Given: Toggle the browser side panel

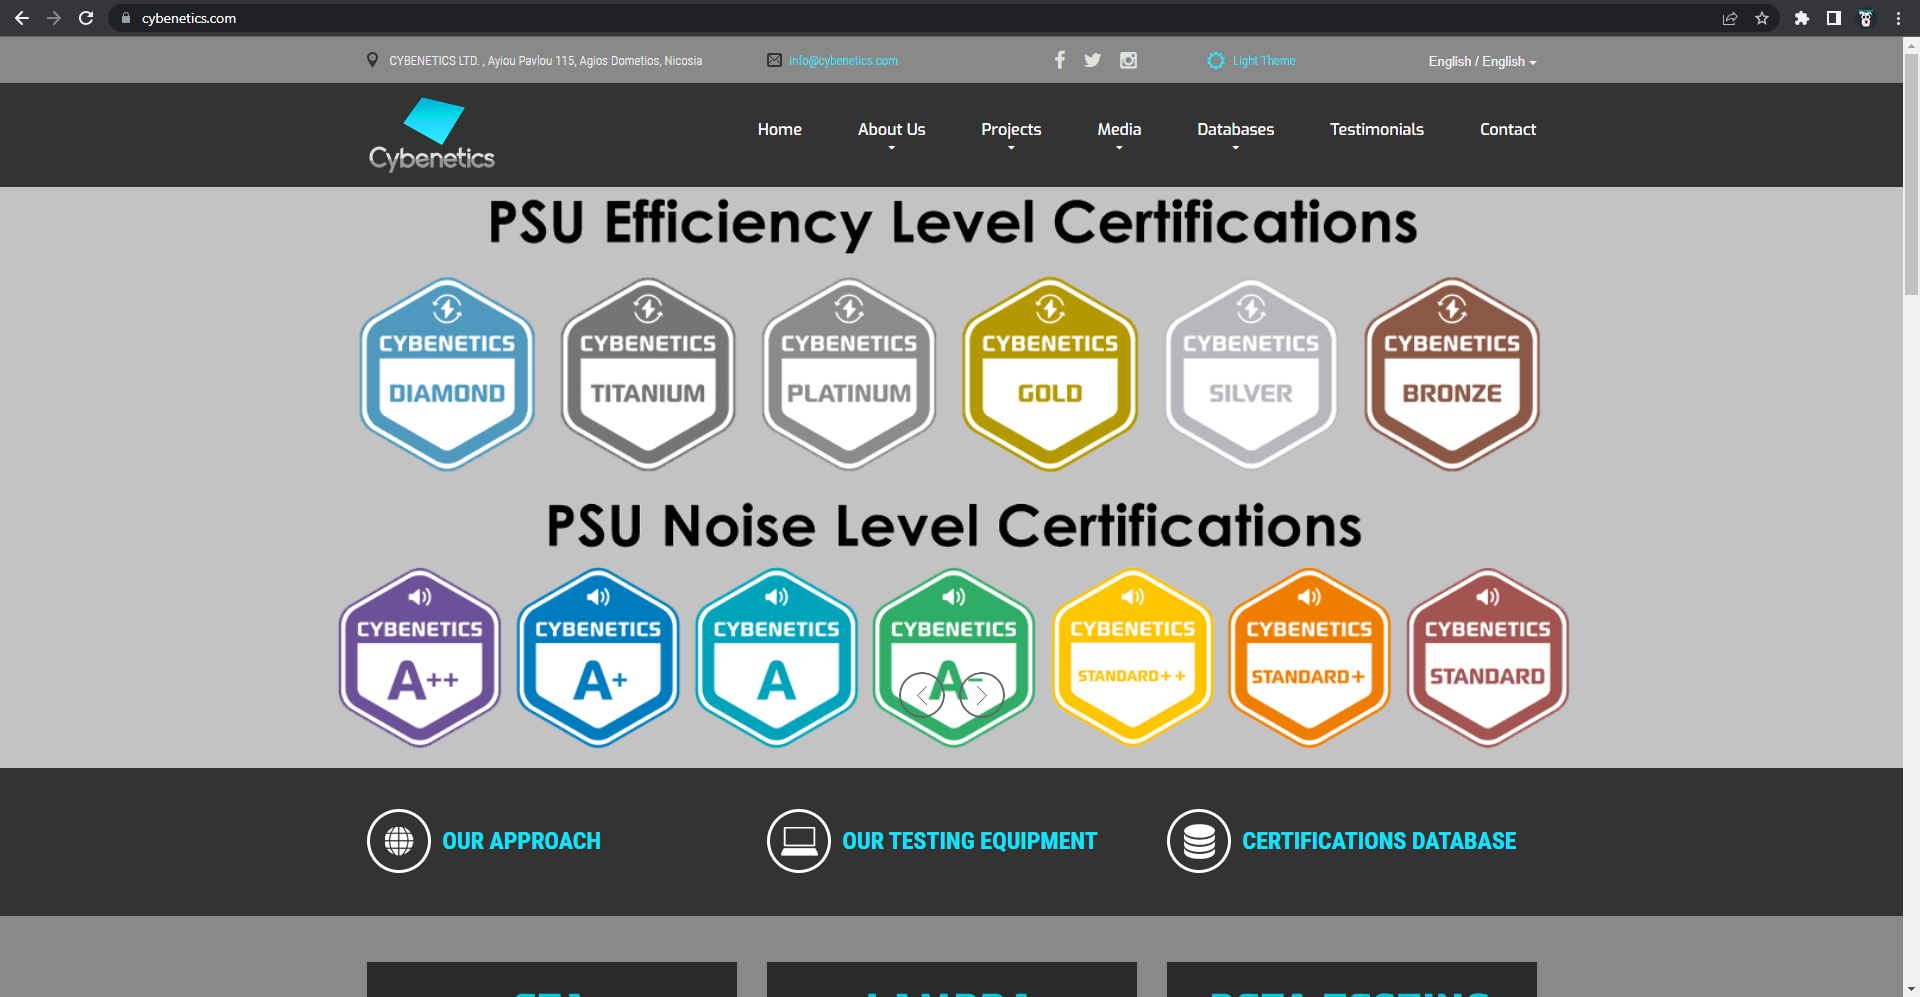Looking at the screenshot, I should click(x=1834, y=18).
